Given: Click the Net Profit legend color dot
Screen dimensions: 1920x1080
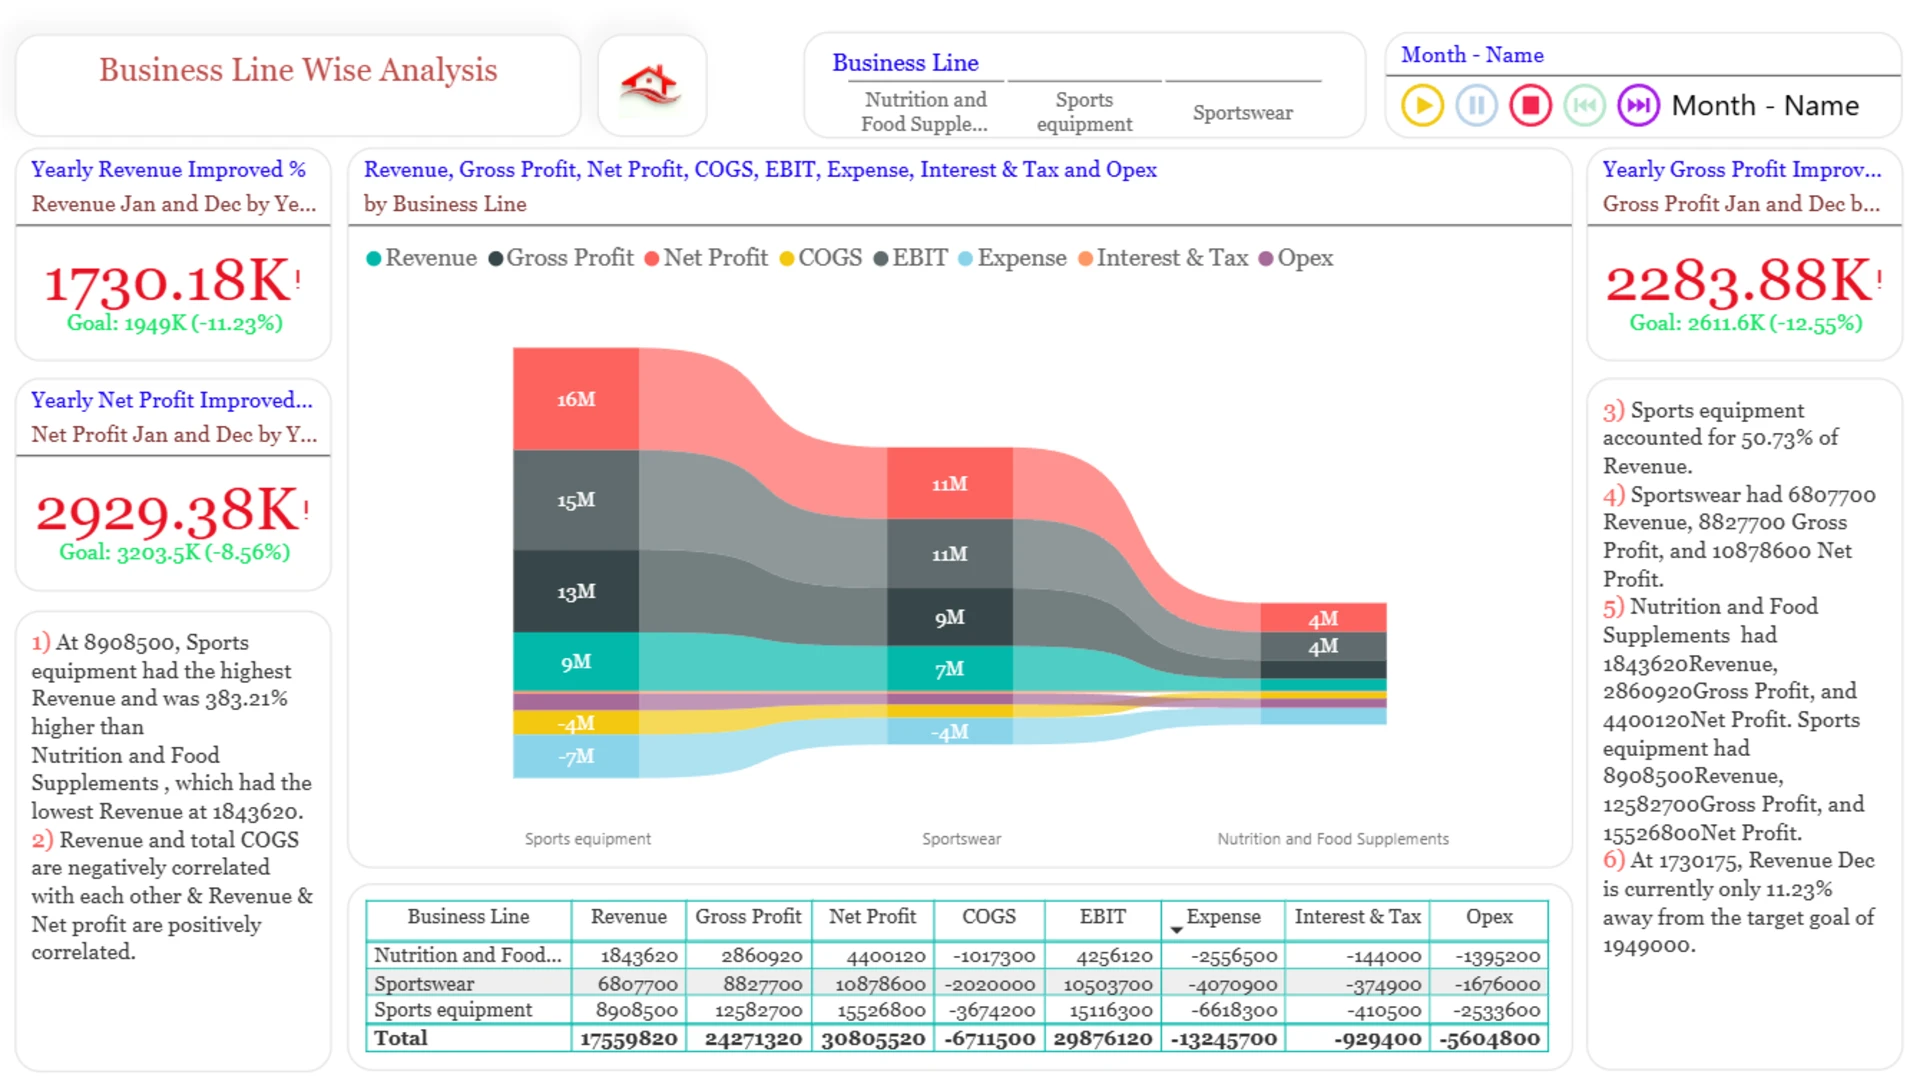Looking at the screenshot, I should coord(652,258).
